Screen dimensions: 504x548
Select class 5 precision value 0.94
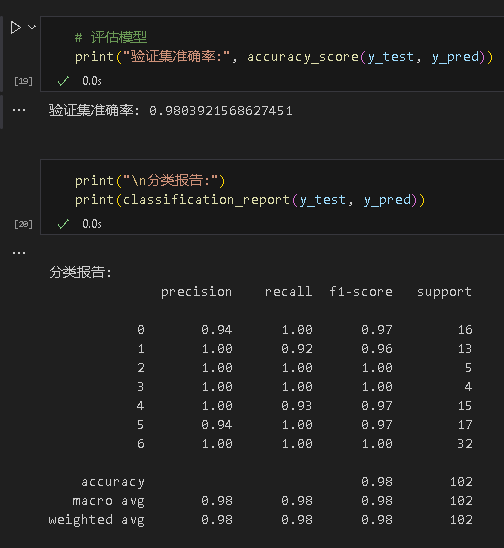pyautogui.click(x=217, y=425)
